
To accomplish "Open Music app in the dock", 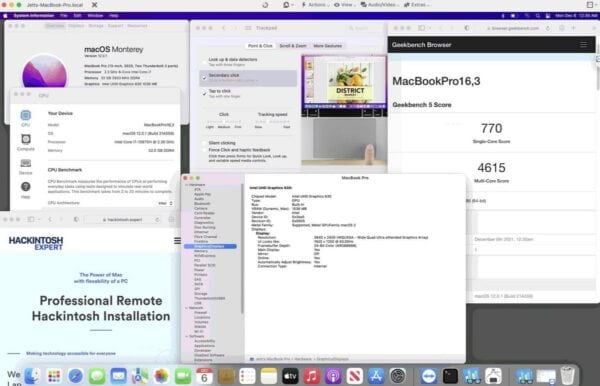I will click(312, 376).
